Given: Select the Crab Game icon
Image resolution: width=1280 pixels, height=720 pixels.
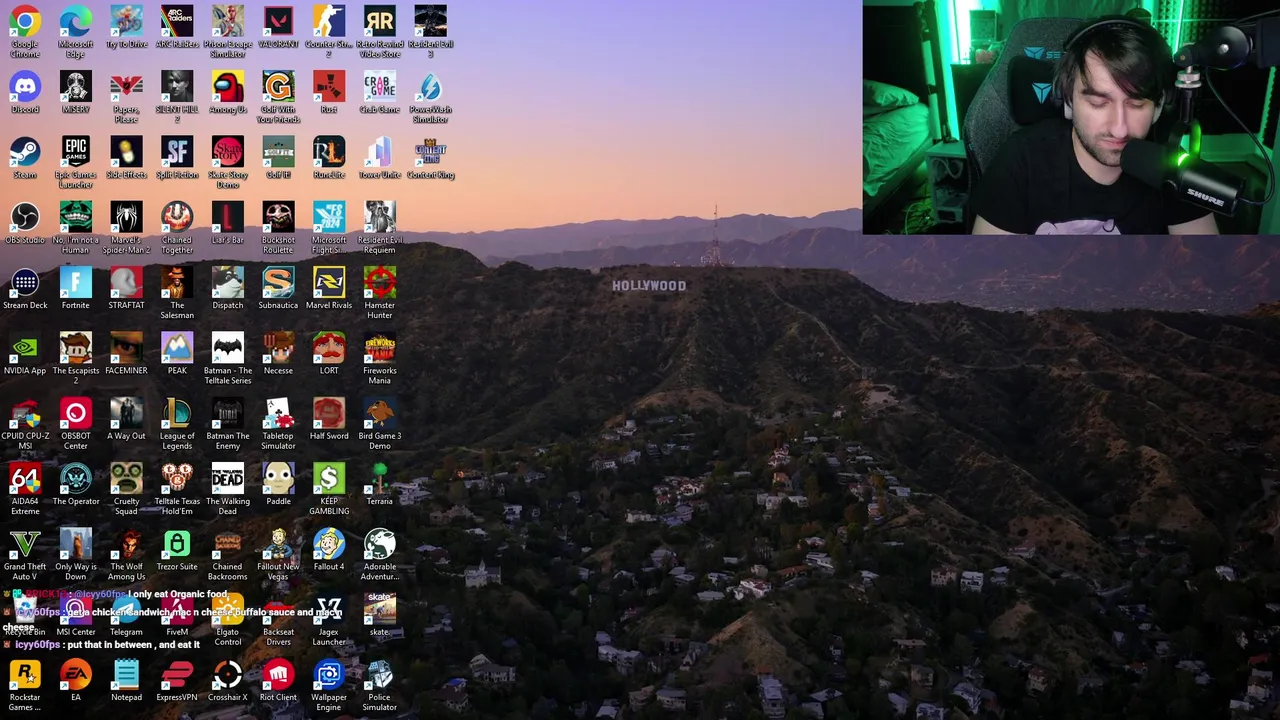Looking at the screenshot, I should pos(380,86).
